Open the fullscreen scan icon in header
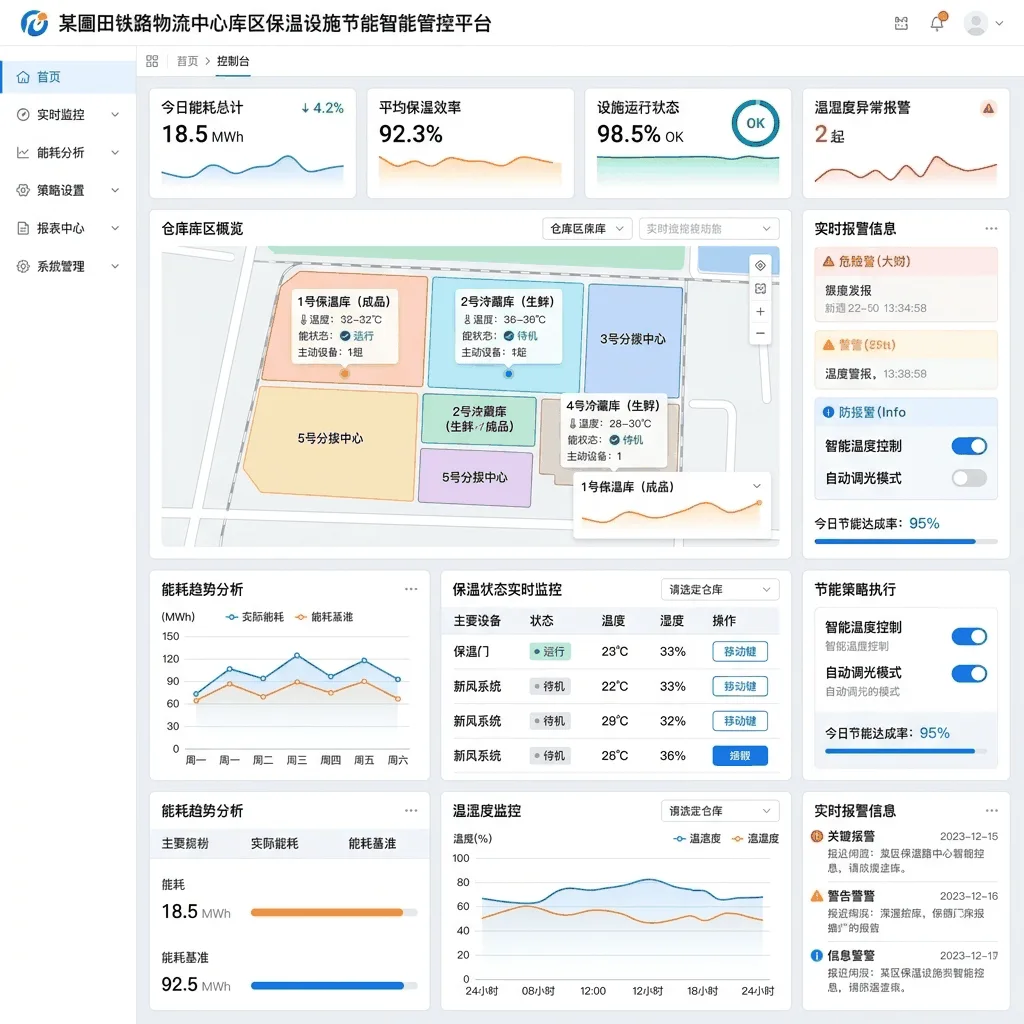The image size is (1024, 1024). coord(901,24)
